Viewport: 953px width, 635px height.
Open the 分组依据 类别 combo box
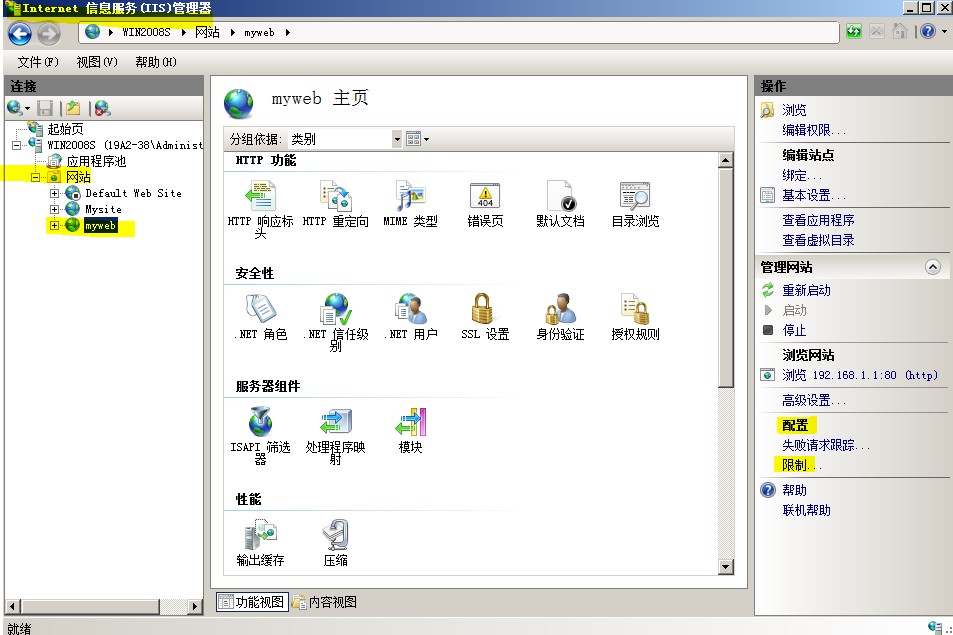click(345, 139)
